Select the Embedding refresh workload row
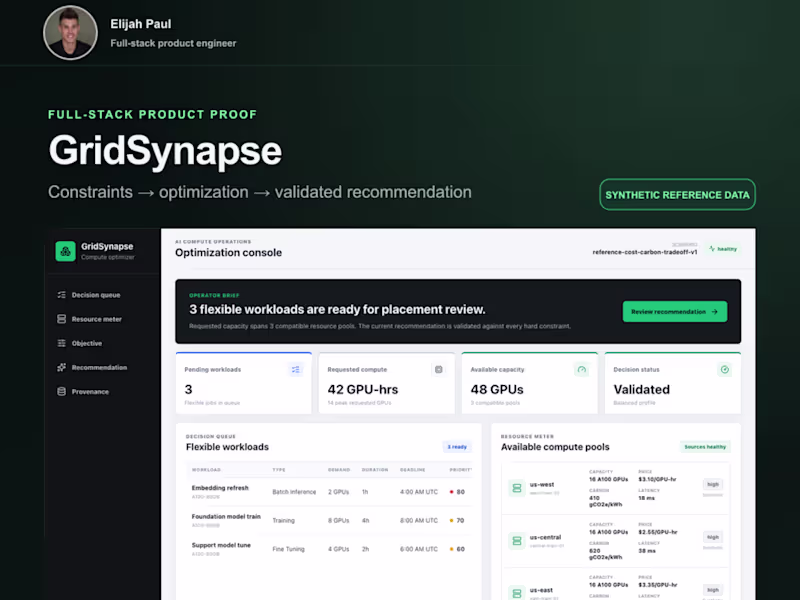 (x=329, y=492)
